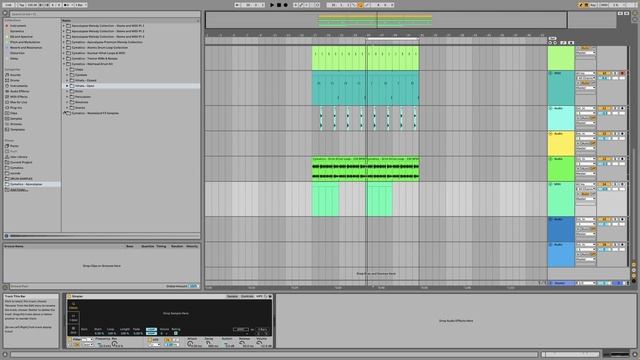
Task: Toggle Sampler LFO on/off
Action: click(x=150, y=339)
